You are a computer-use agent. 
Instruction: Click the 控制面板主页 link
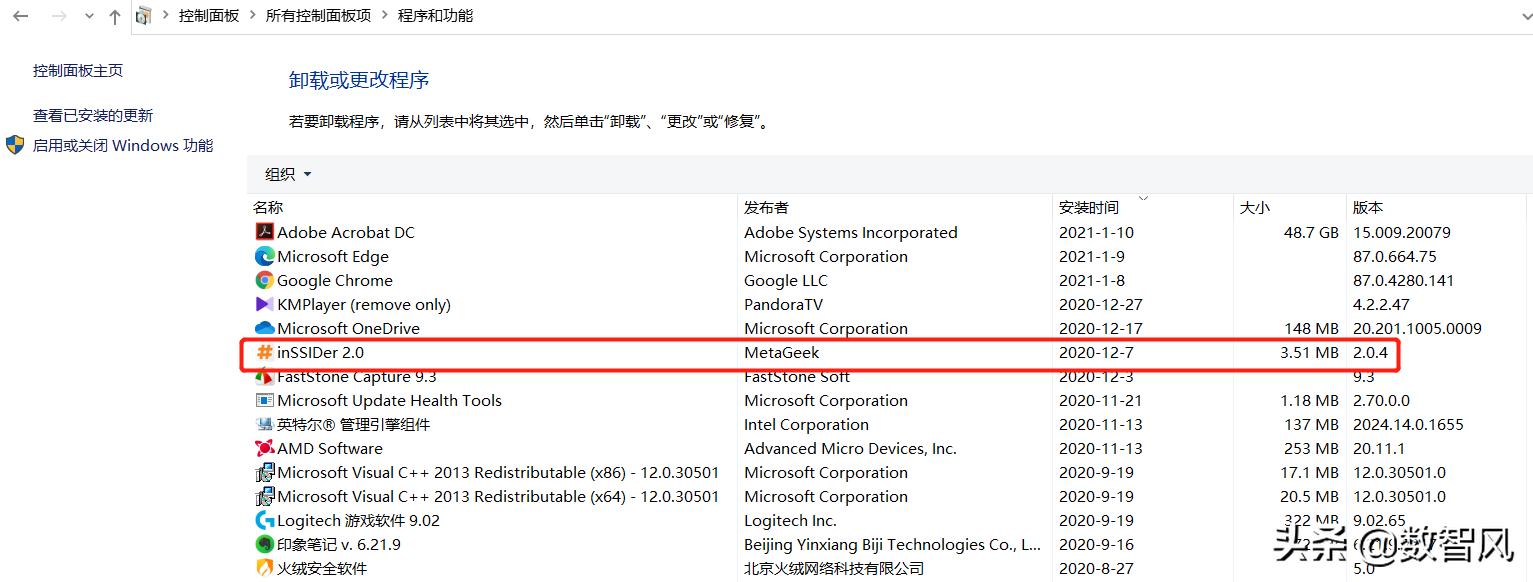tap(77, 70)
